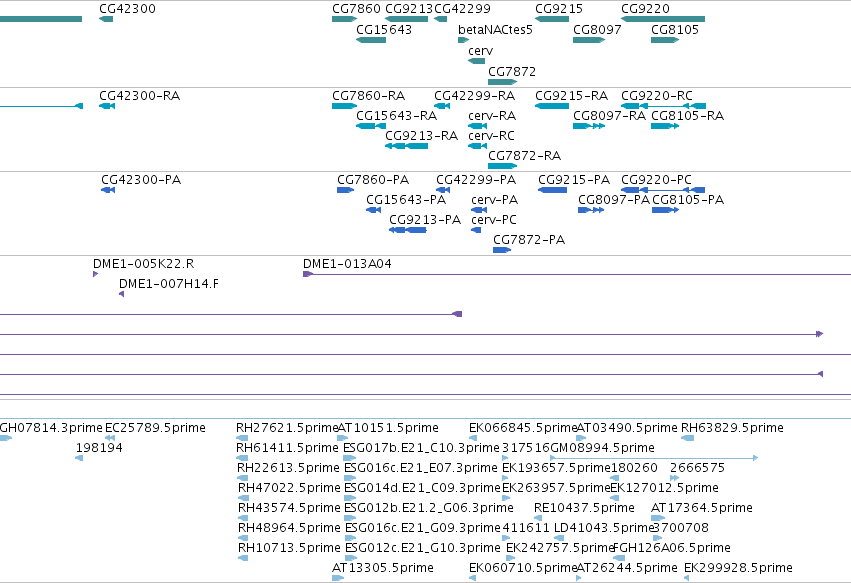Click the RH61411.5prime EST feature
Image resolution: width=851 pixels, height=583 pixels.
242,458
